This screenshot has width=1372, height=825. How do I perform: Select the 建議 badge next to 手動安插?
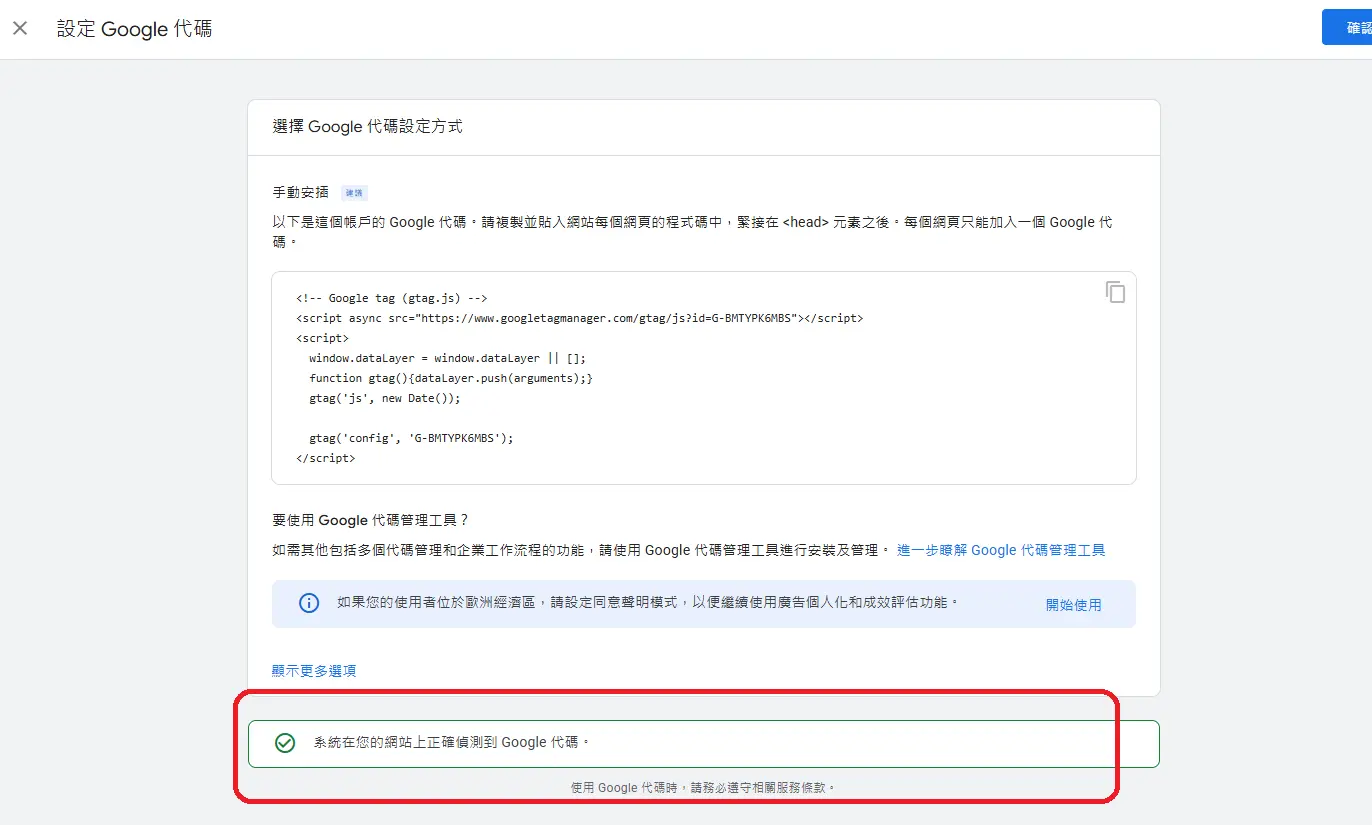[354, 191]
